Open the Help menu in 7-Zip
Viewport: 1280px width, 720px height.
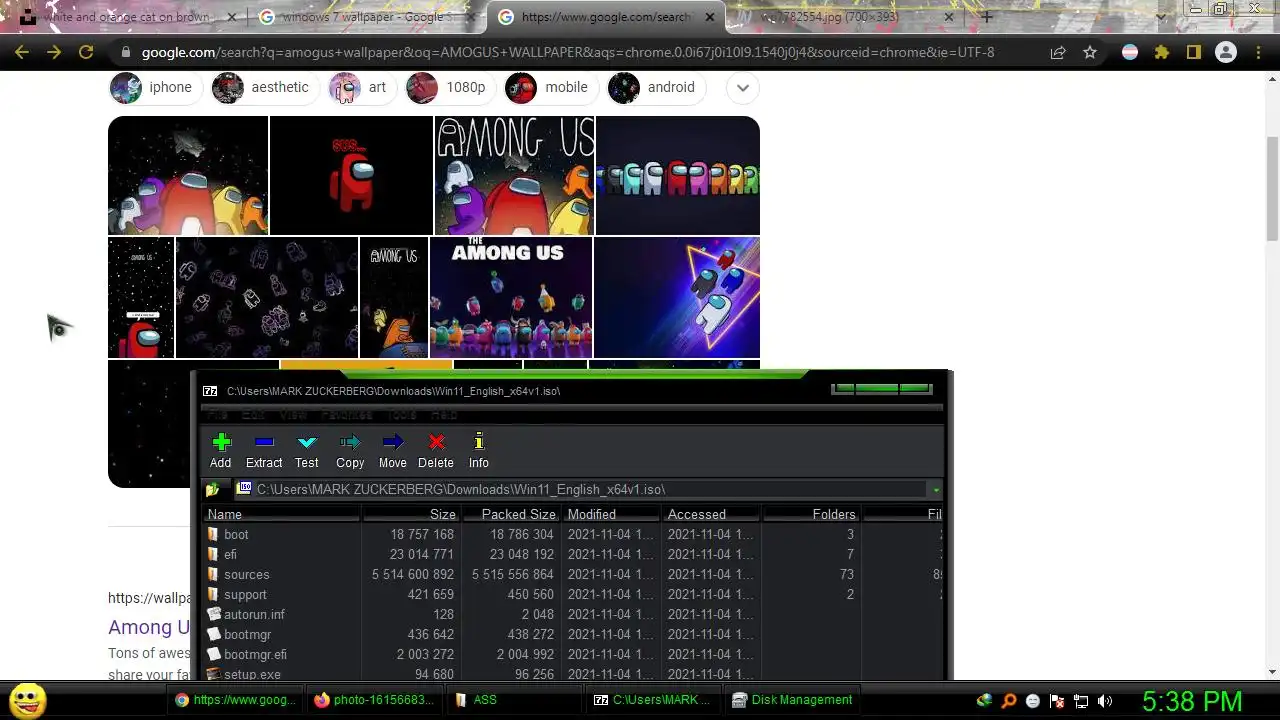pyautogui.click(x=443, y=414)
